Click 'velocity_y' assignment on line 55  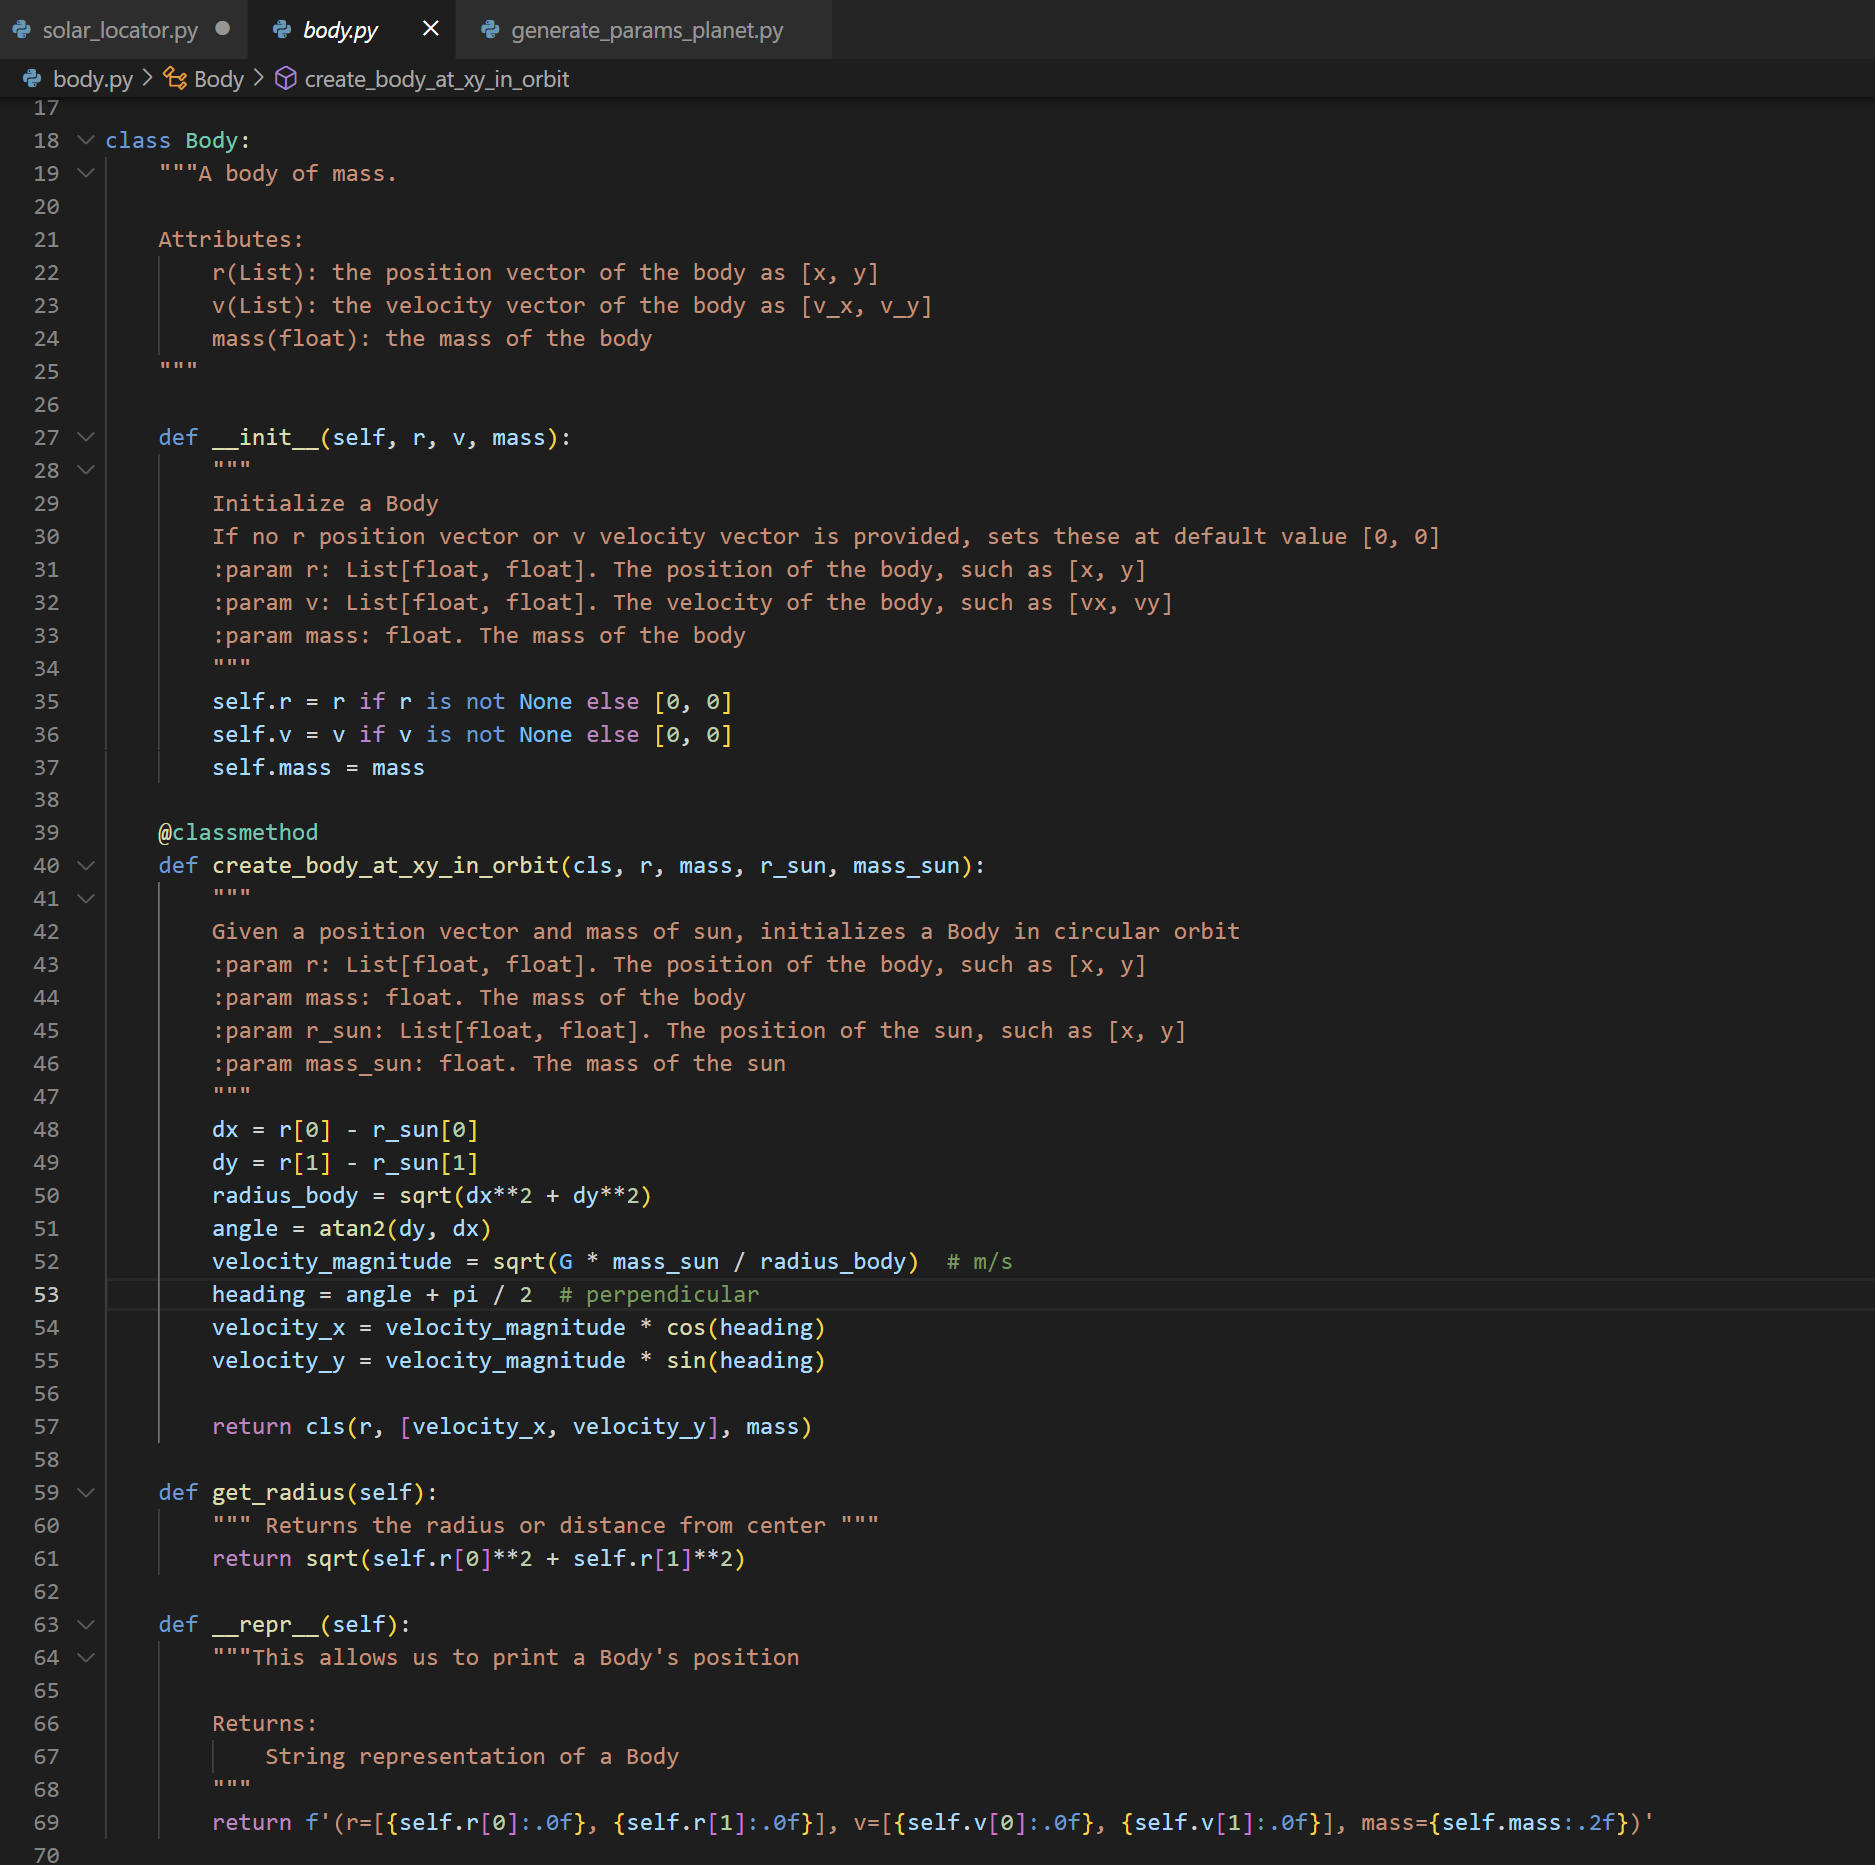(278, 1361)
